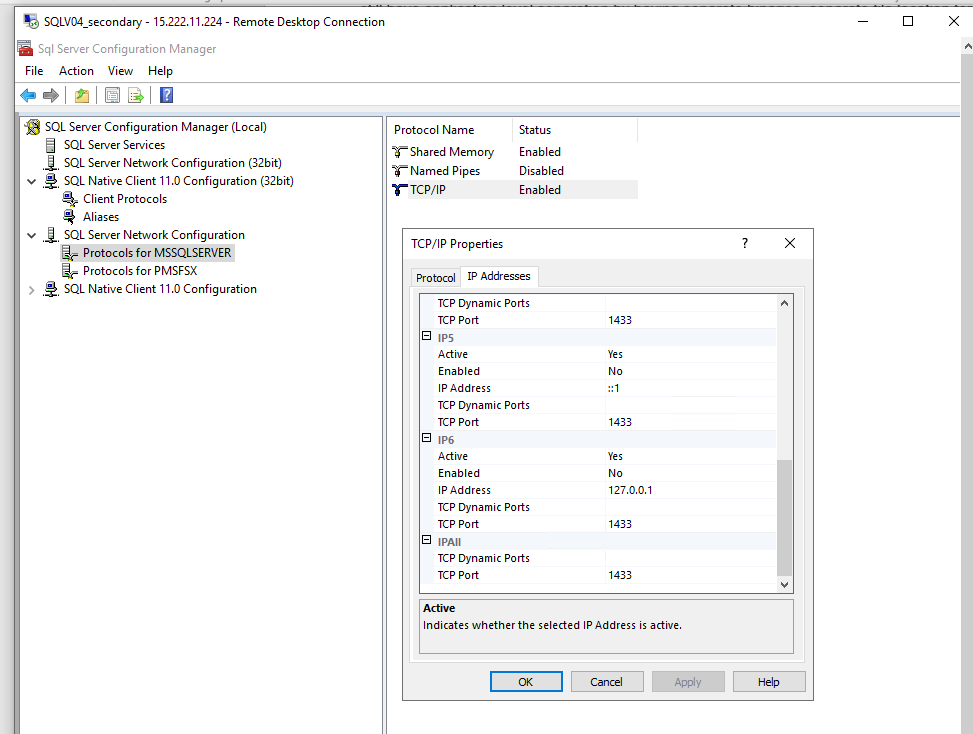
Task: Click the TCP/IP protocol icon
Action: (x=398, y=189)
